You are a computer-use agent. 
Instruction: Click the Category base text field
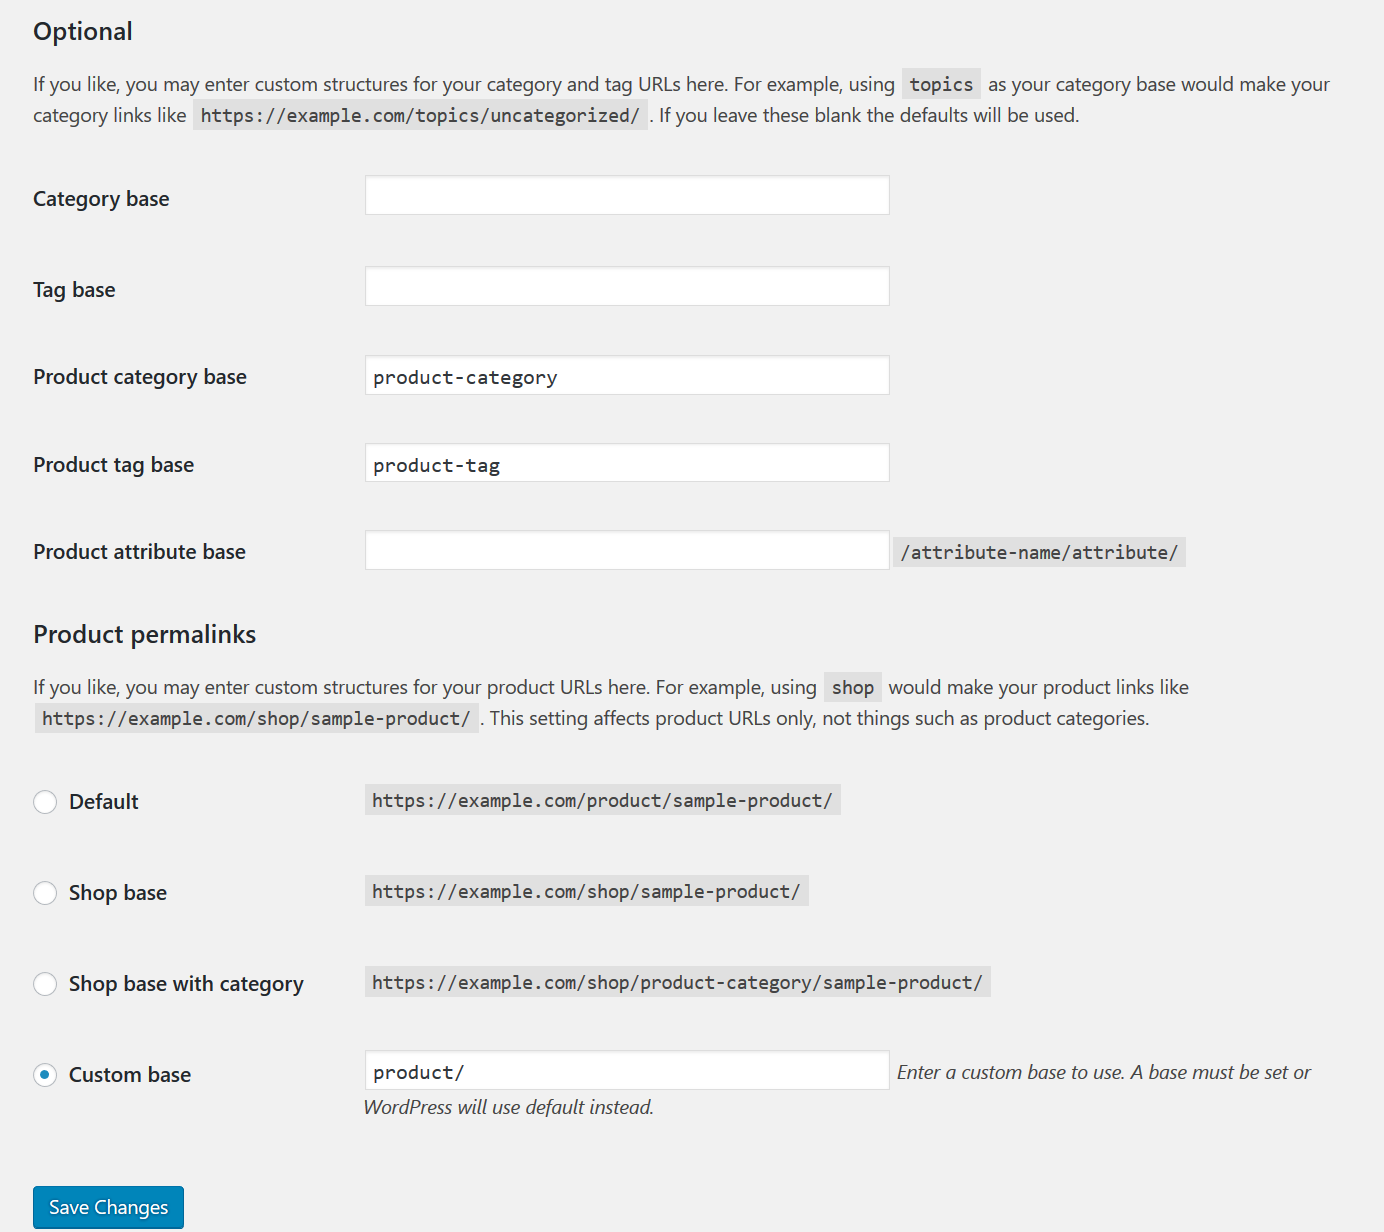point(626,196)
